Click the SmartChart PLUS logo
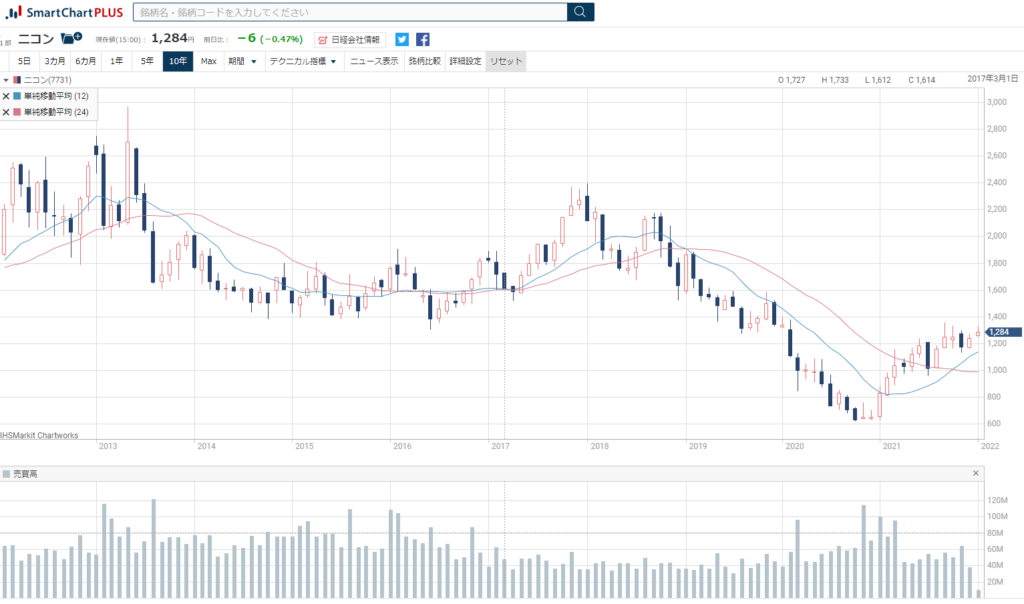The width and height of the screenshot is (1024, 604). 64,12
